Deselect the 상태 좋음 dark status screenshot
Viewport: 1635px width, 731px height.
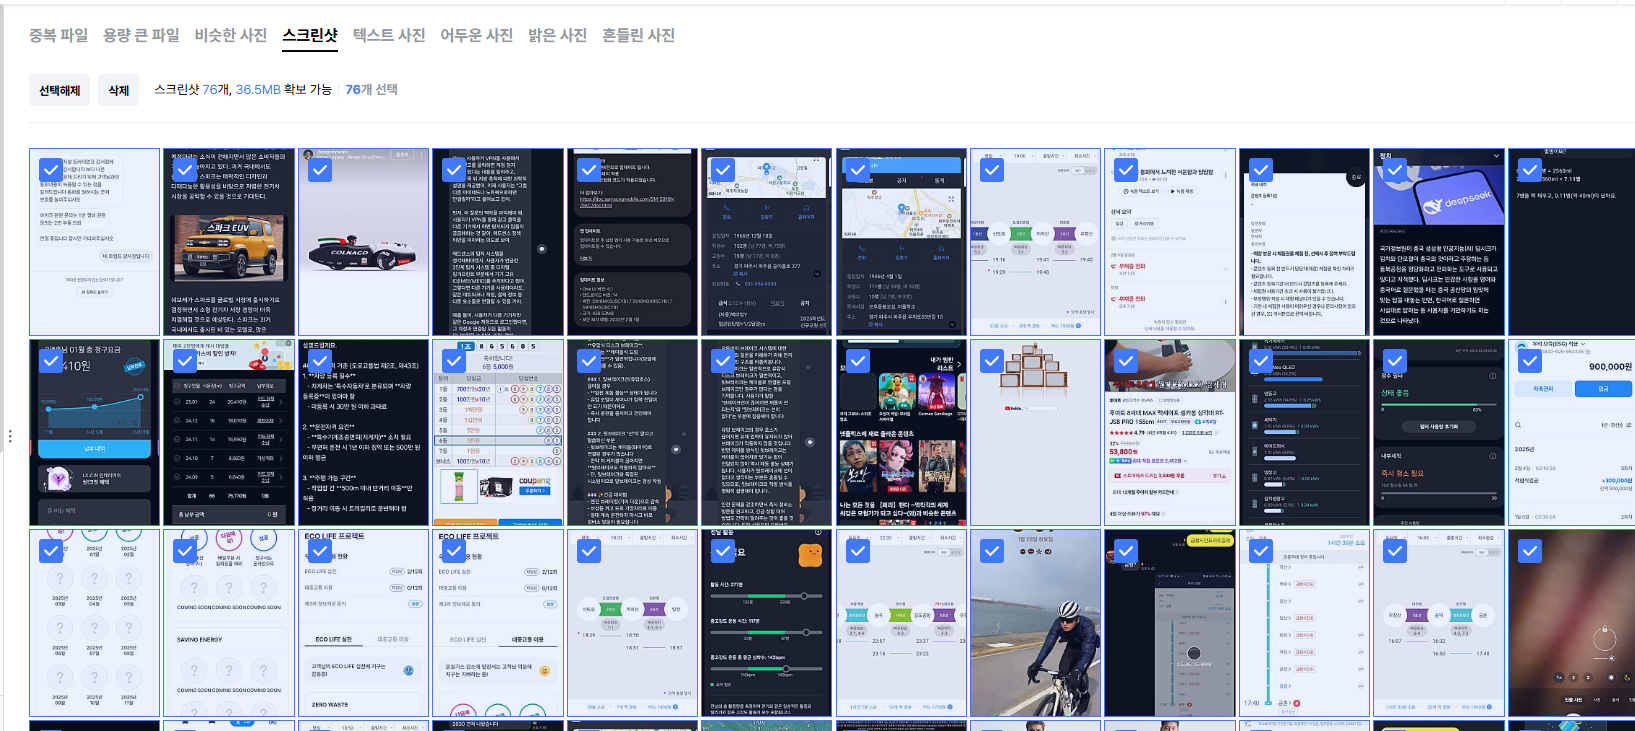click(x=1395, y=360)
